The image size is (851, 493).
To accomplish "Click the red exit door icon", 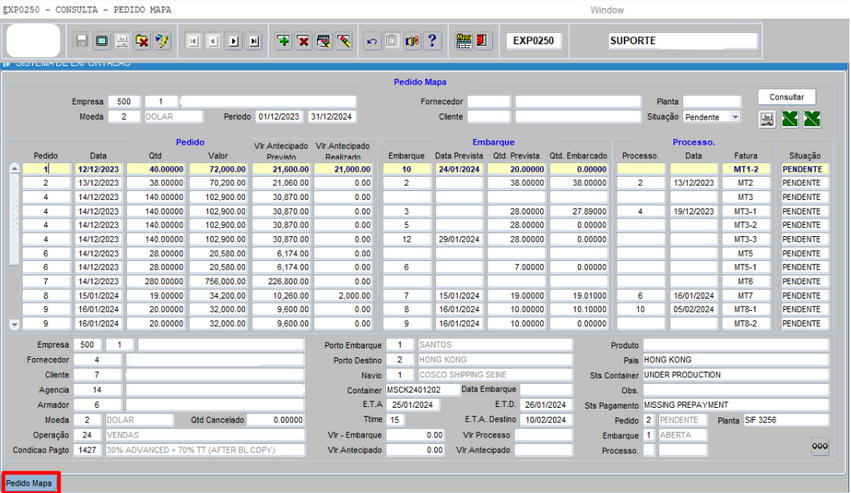I will (x=481, y=41).
